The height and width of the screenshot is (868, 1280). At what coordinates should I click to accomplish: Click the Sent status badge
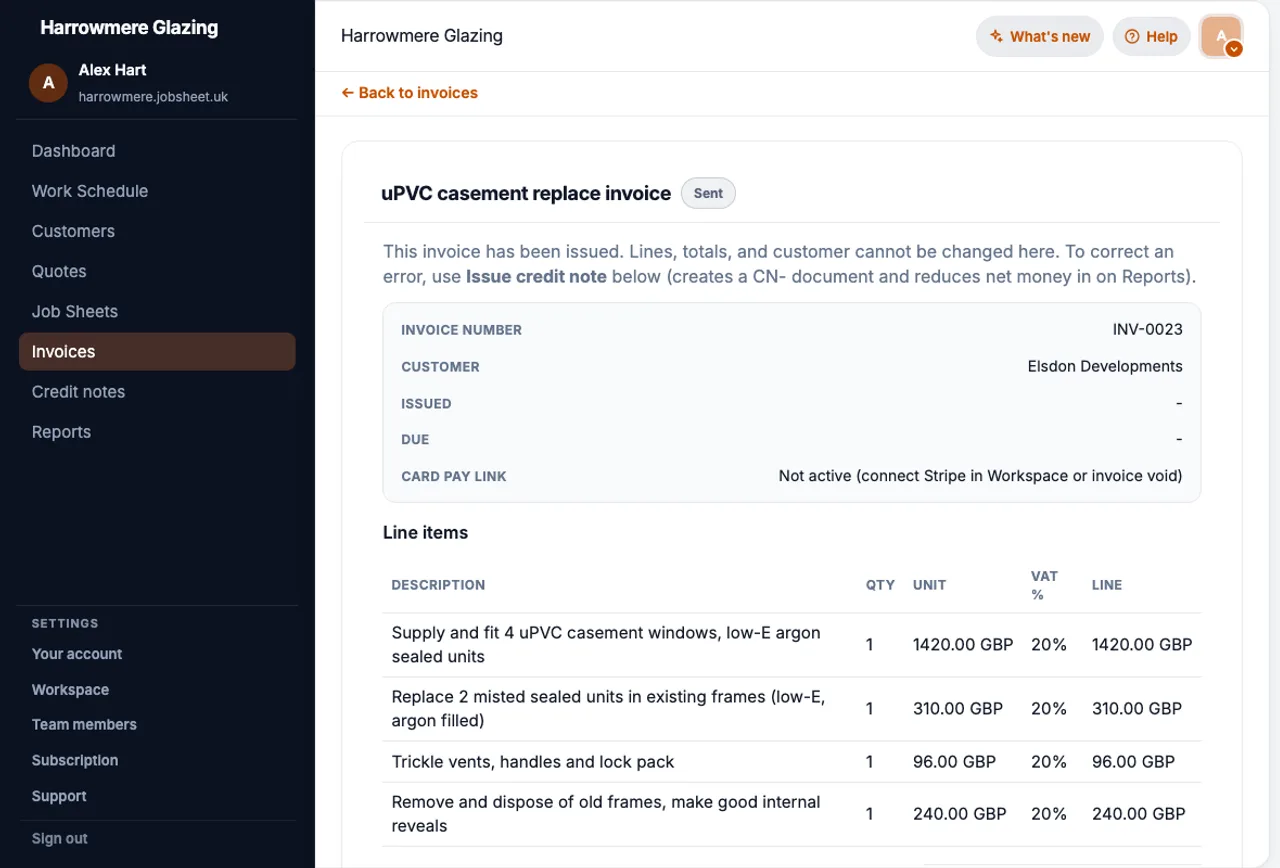(x=708, y=193)
